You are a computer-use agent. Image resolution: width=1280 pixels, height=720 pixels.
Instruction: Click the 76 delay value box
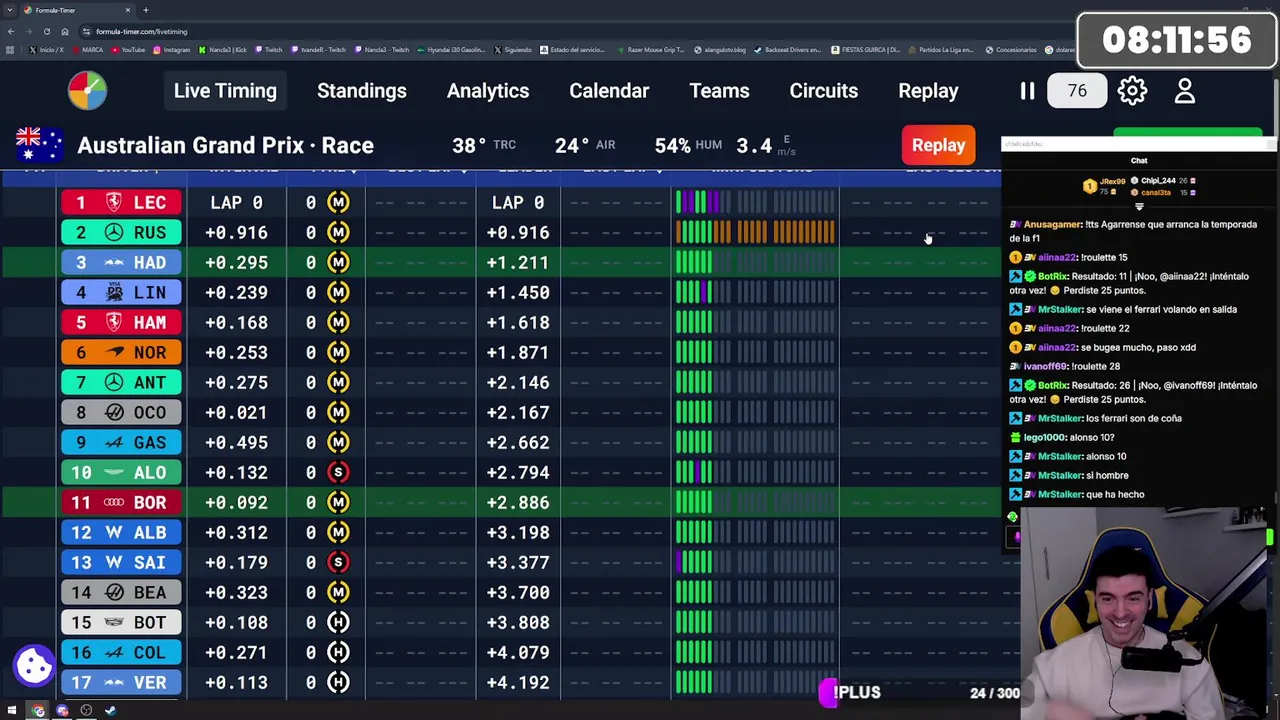[1076, 91]
